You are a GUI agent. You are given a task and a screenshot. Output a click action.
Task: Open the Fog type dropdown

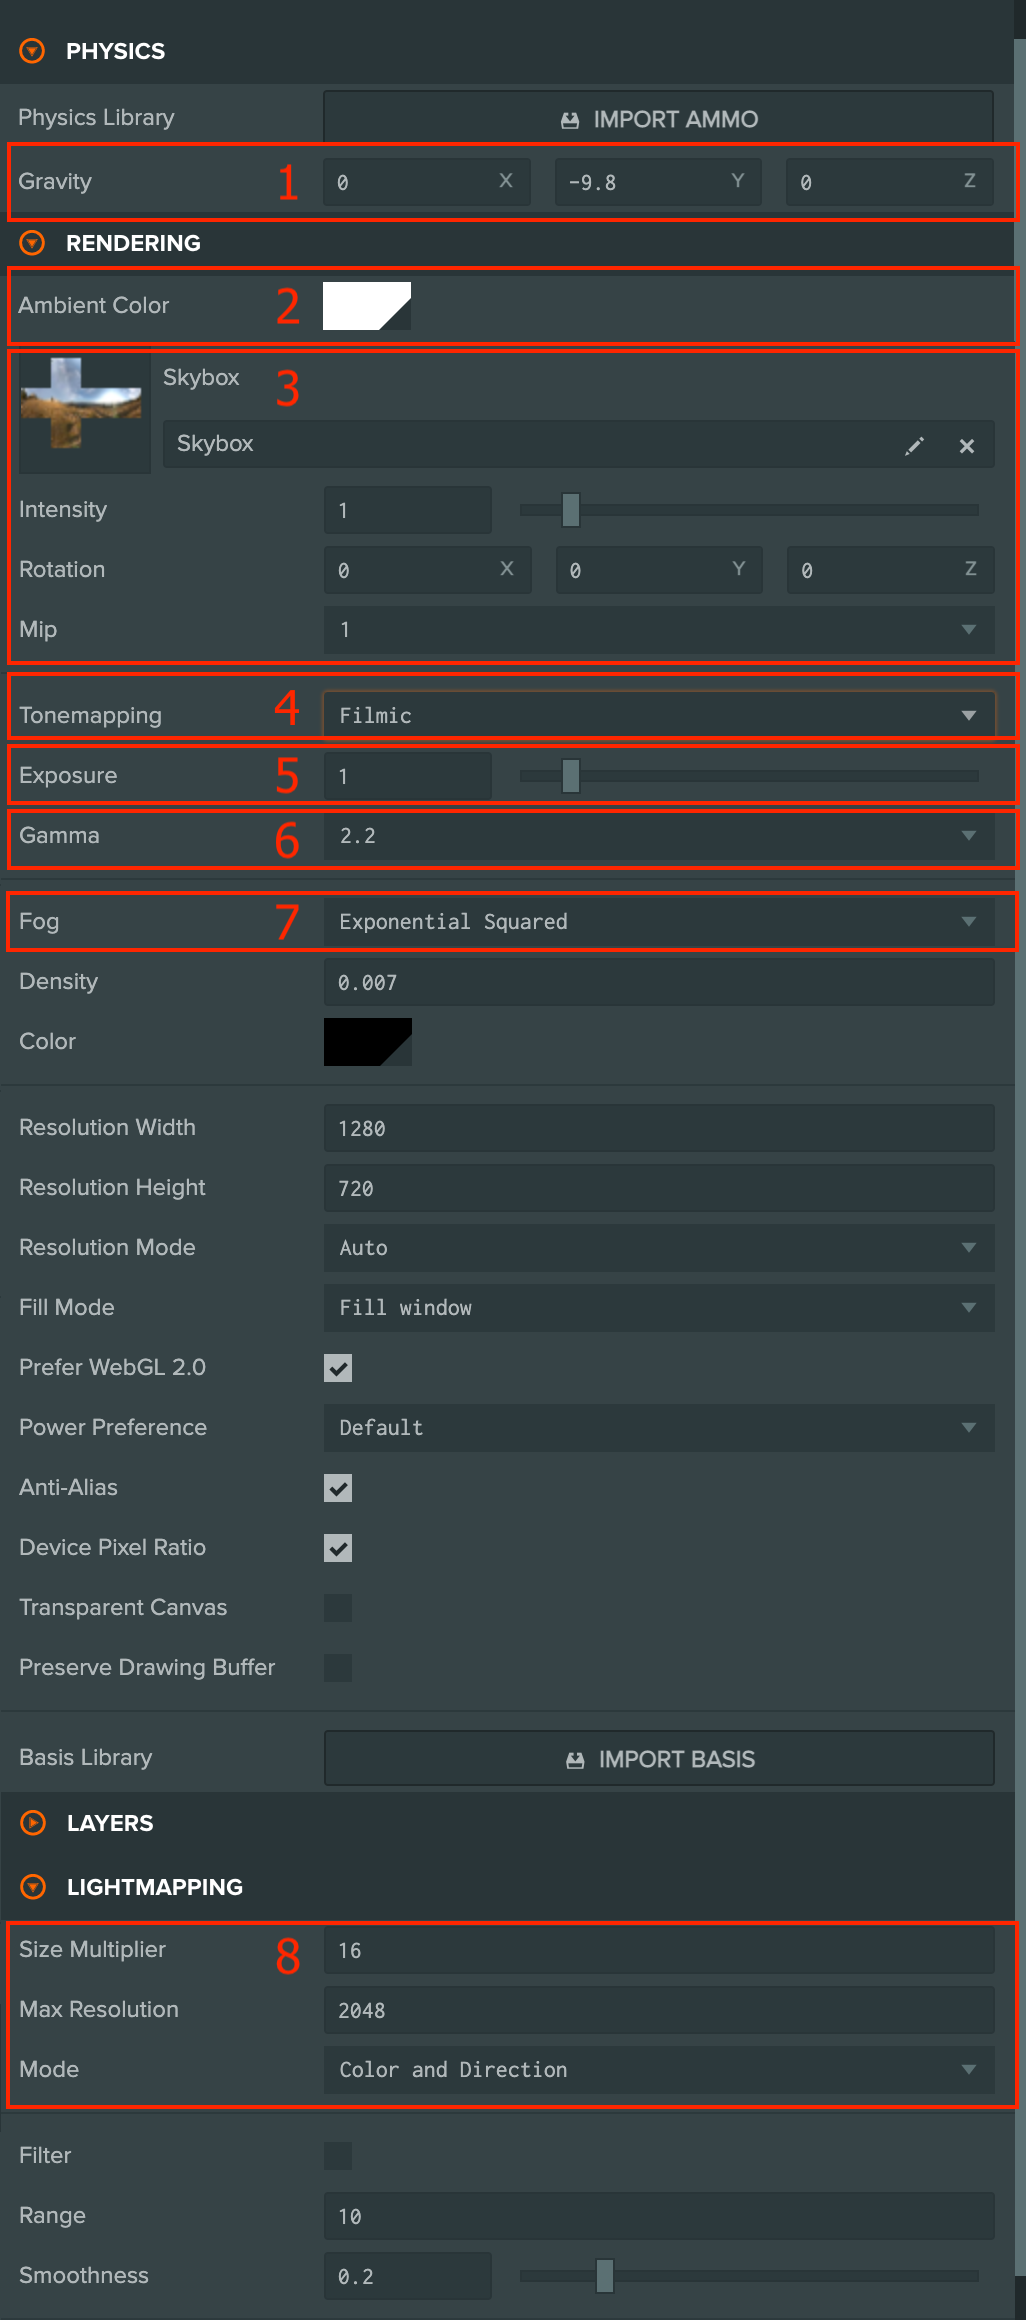[x=659, y=922]
